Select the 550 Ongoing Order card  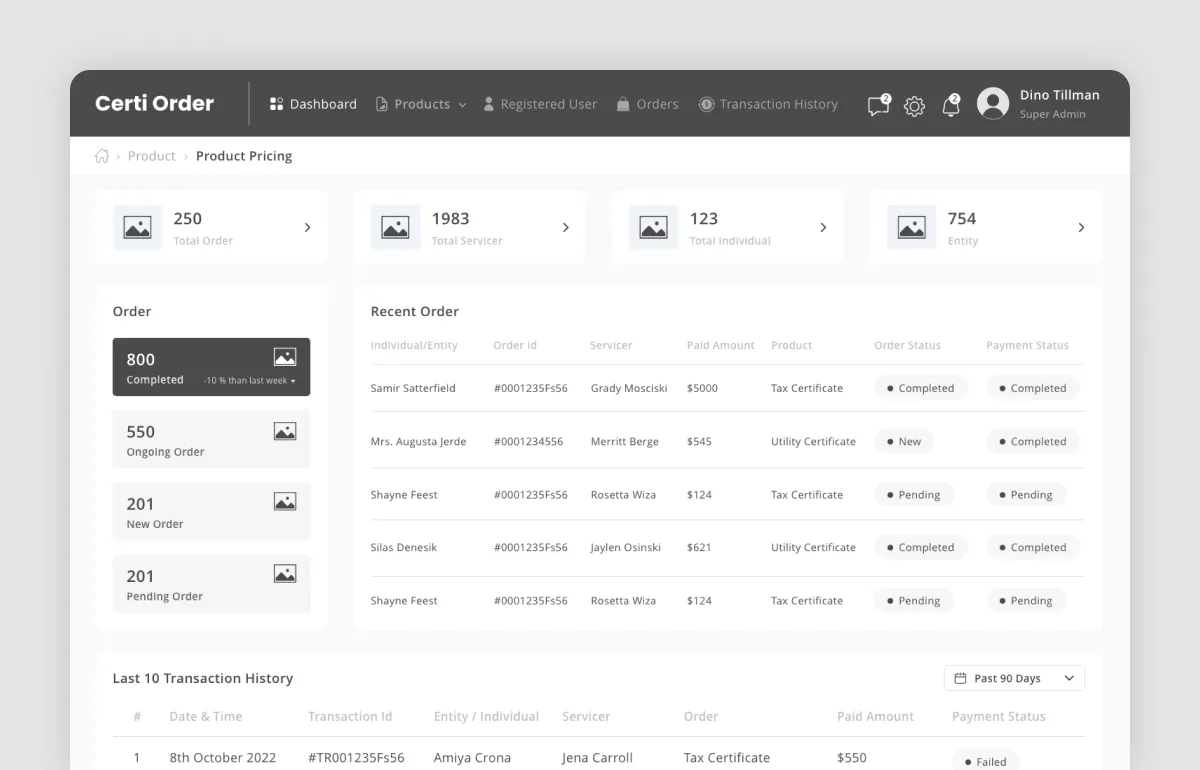point(211,439)
